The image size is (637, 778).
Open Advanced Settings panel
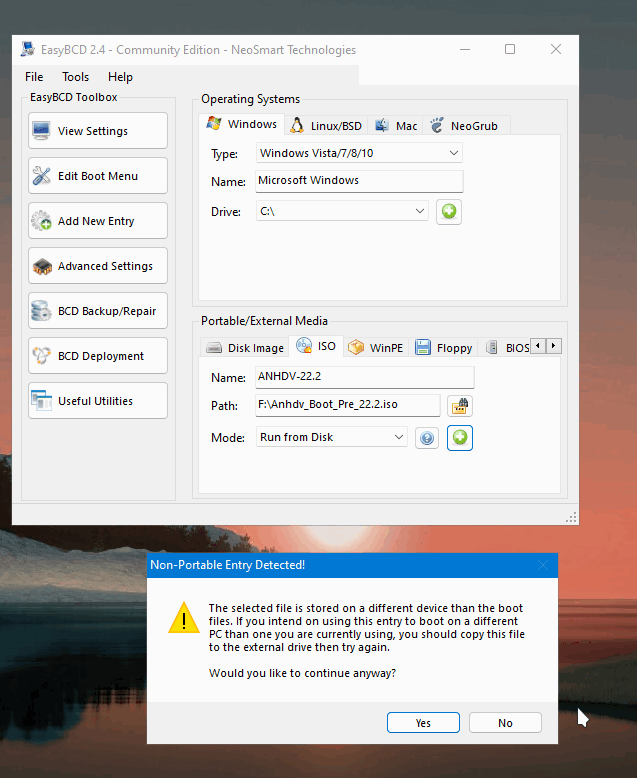pyautogui.click(x=98, y=266)
